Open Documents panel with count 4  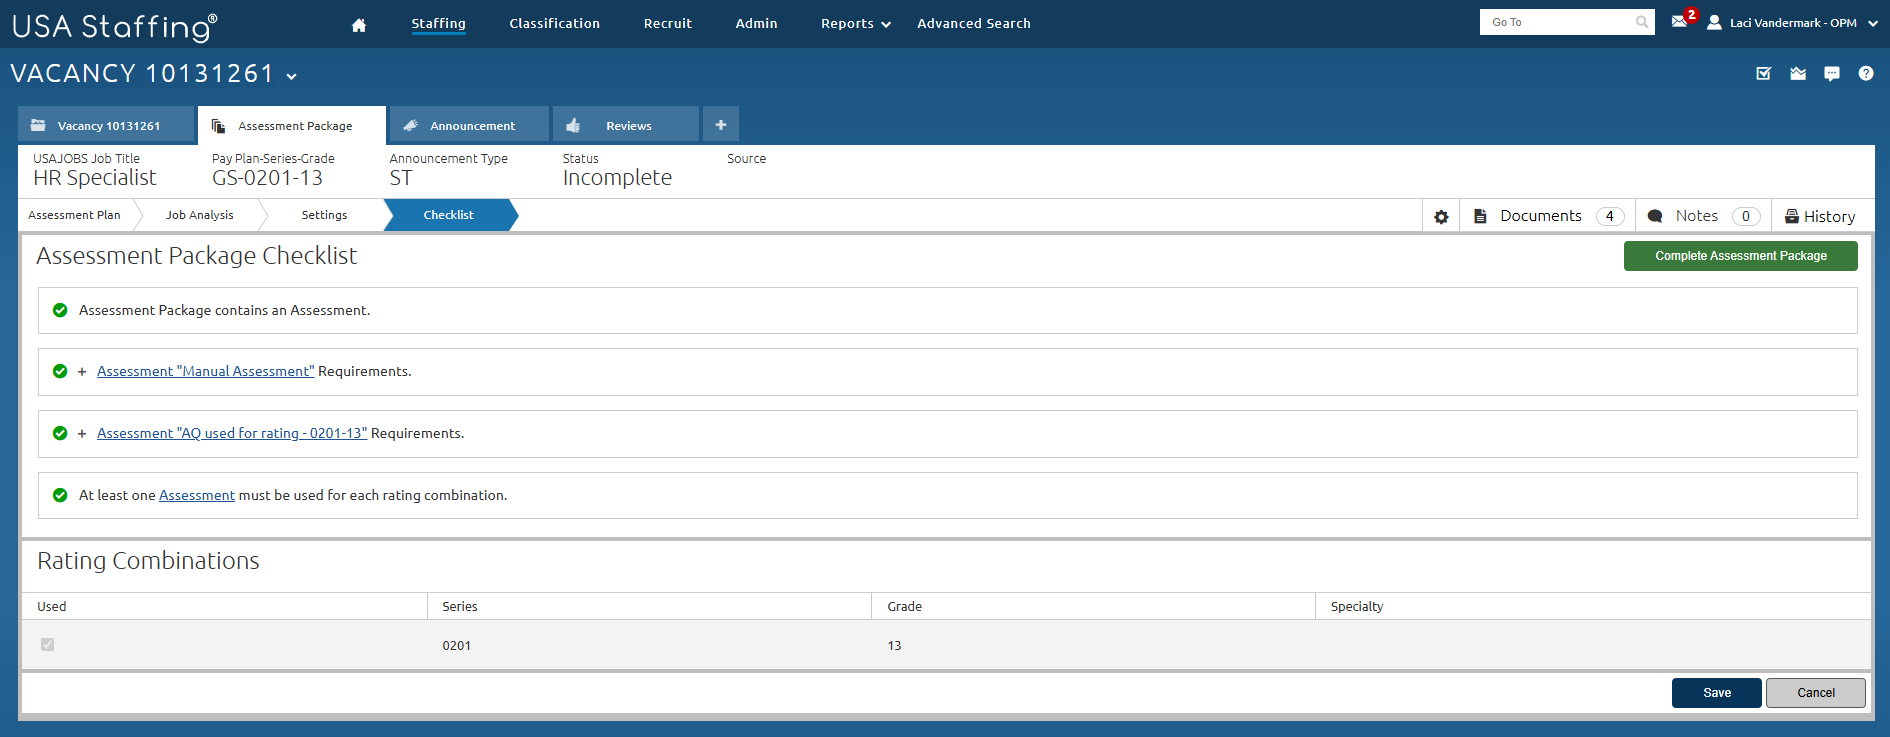pos(1548,216)
